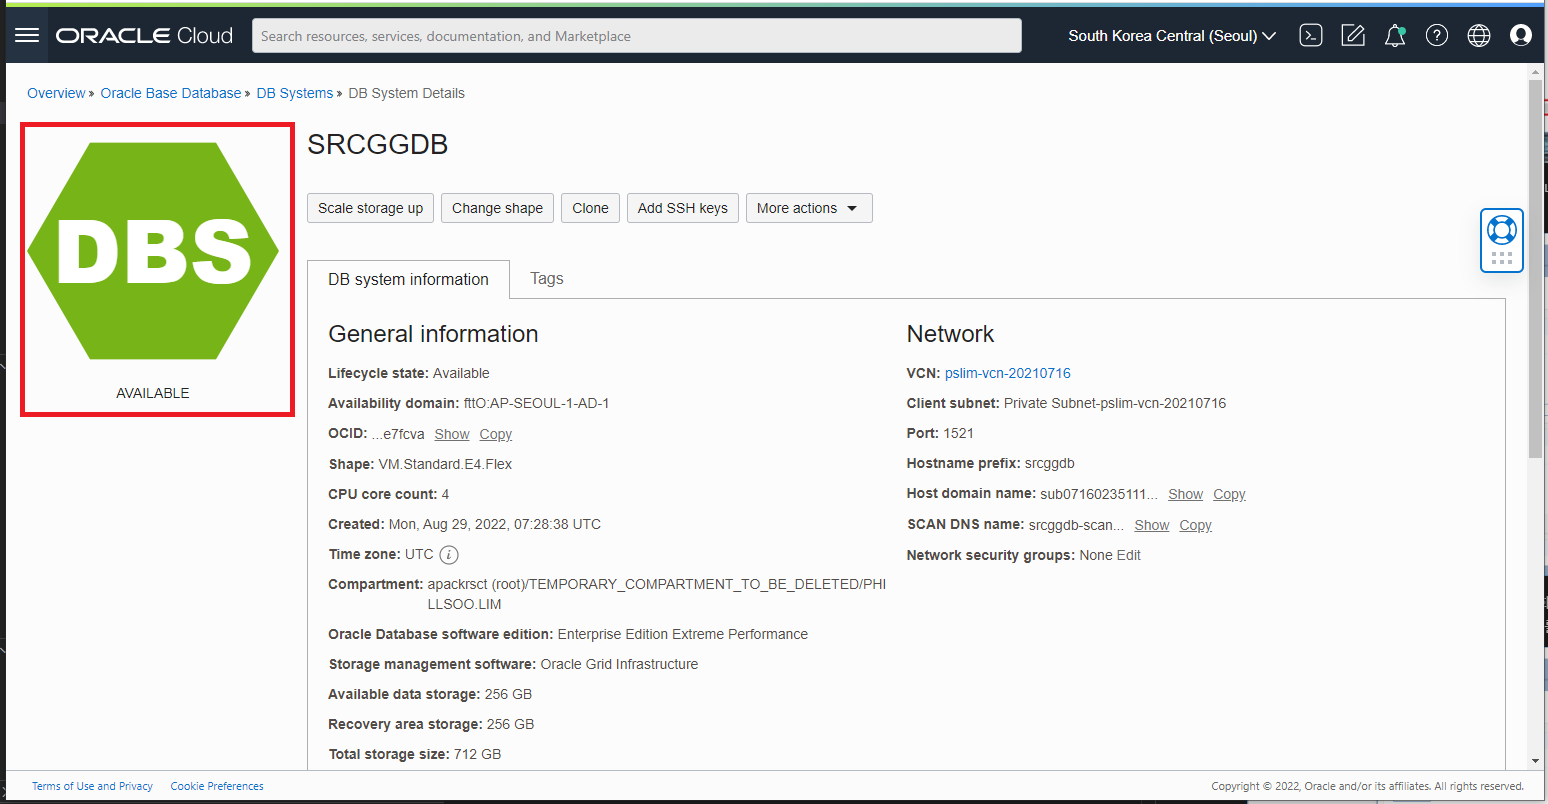
Task: Open Cookie Preferences link
Action: tap(217, 786)
